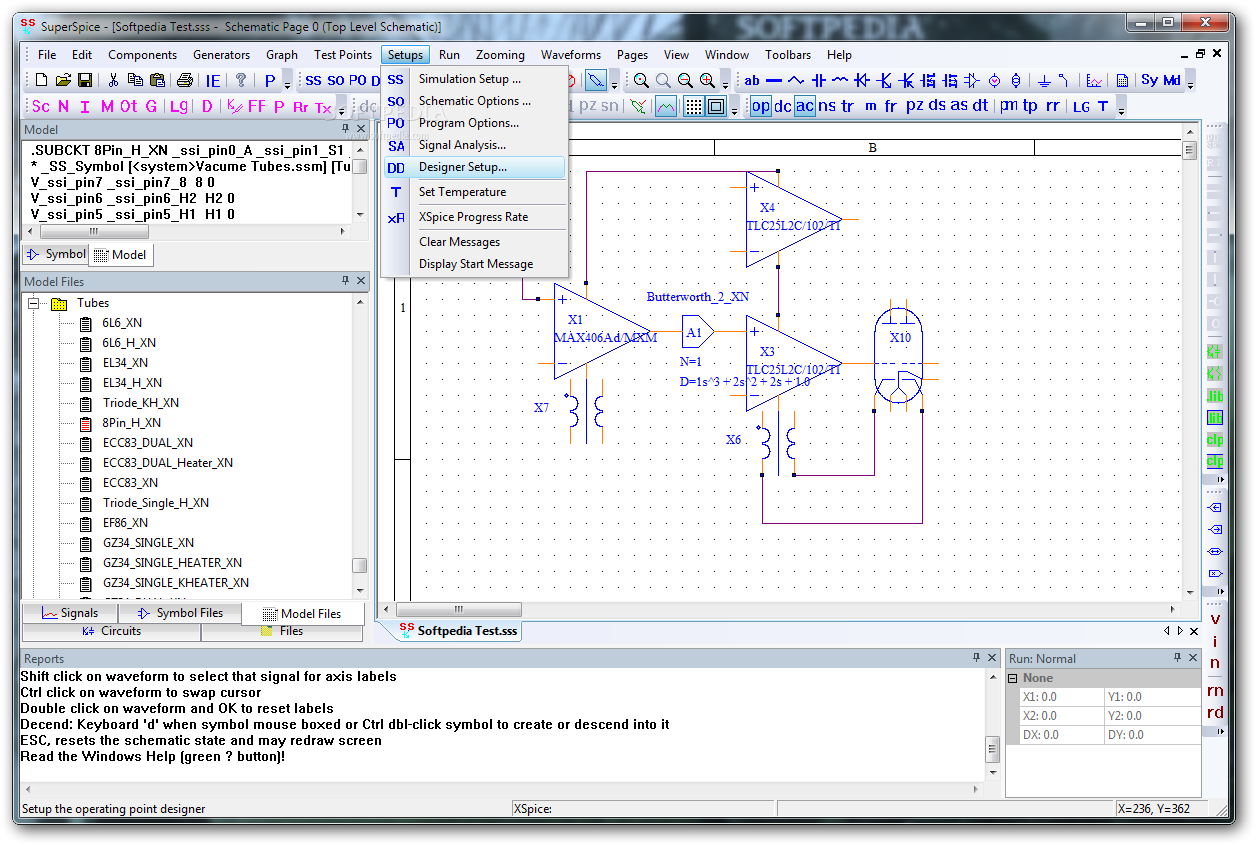The image size is (1256, 845).
Task: Pin the Reports panel
Action: 977,658
